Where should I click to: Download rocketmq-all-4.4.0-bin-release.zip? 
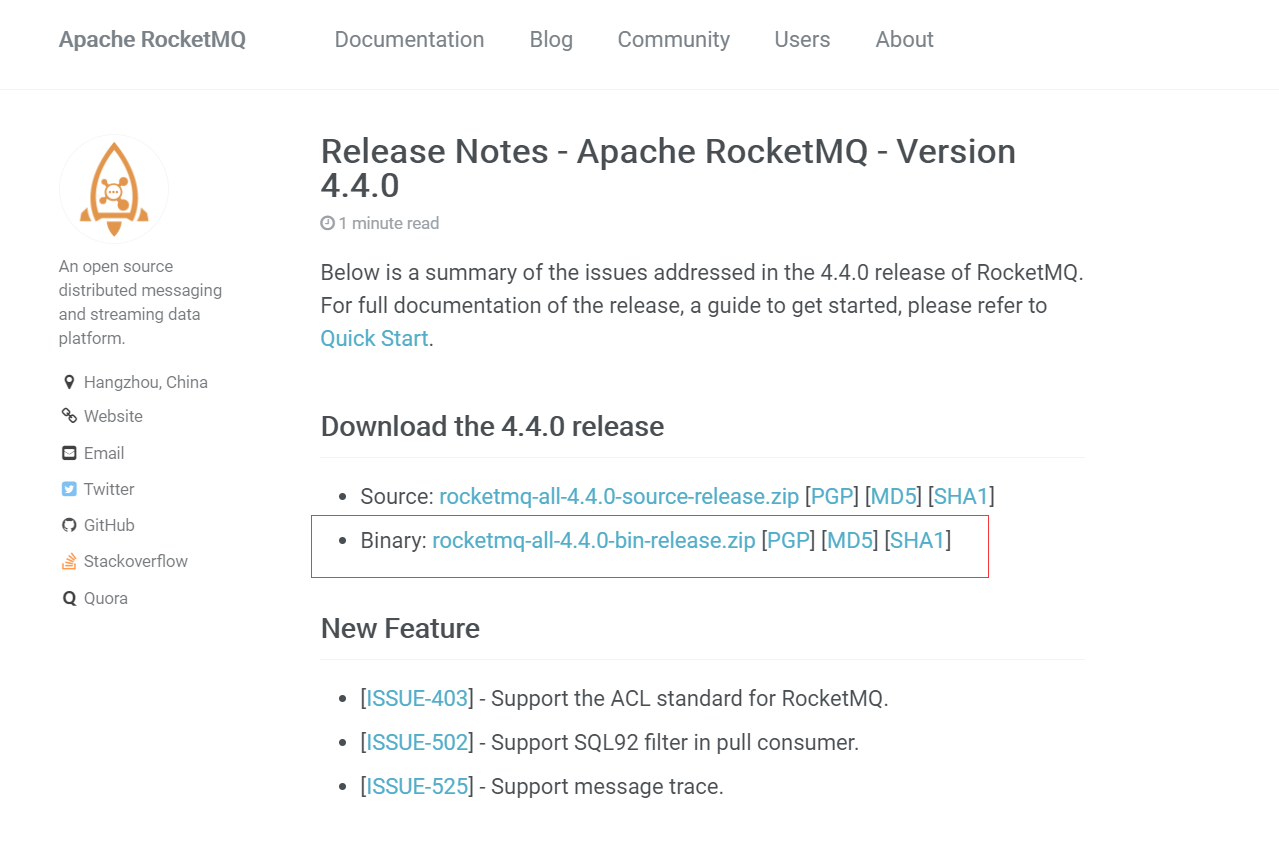(x=594, y=540)
